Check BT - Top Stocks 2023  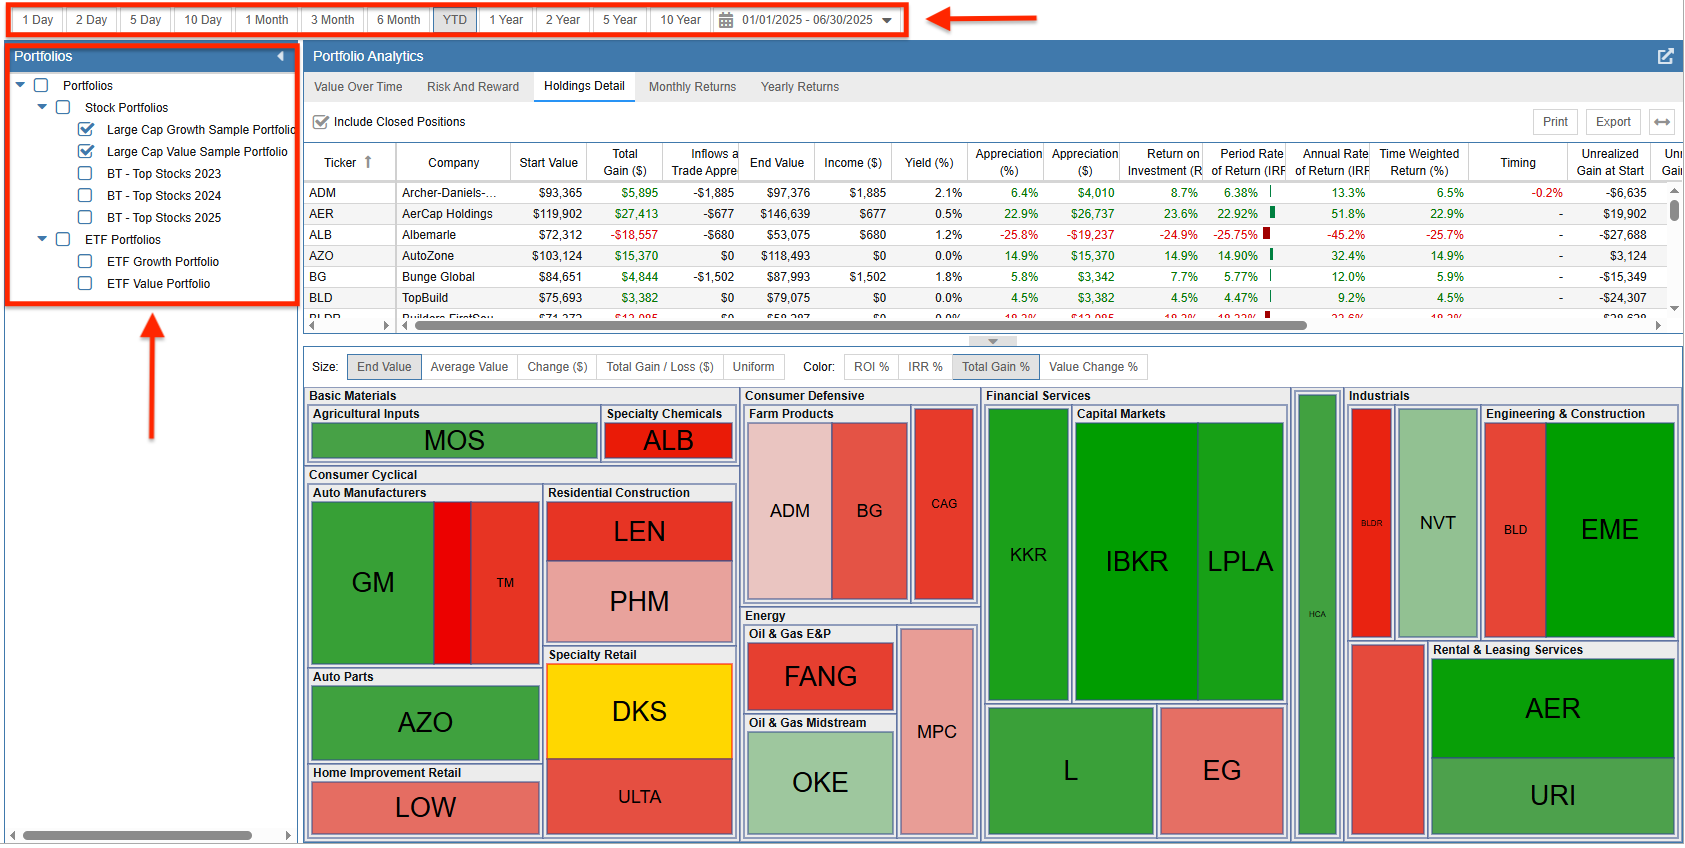(x=85, y=173)
